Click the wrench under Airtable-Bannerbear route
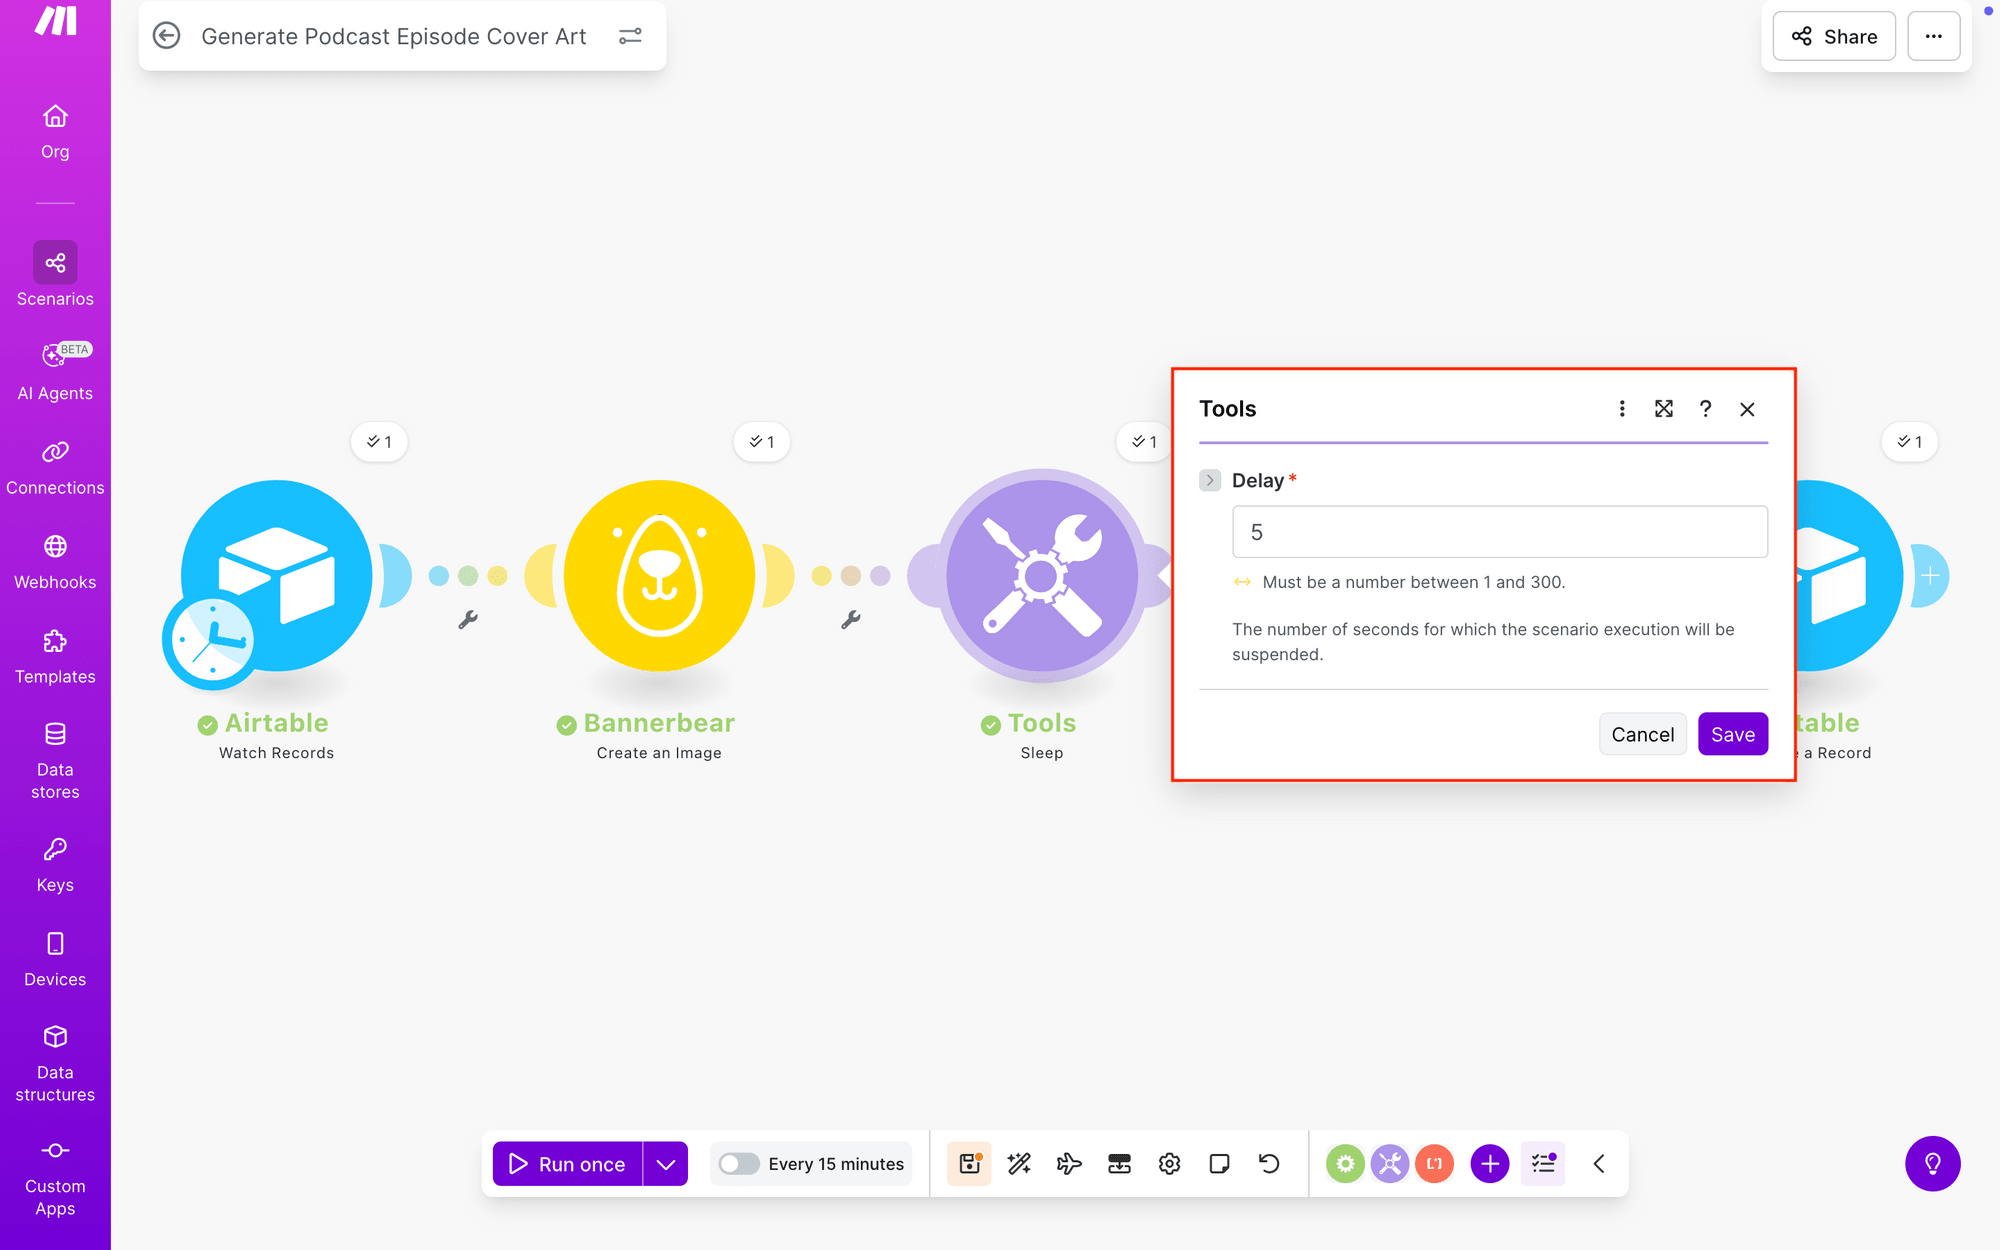Viewport: 2000px width, 1250px height. [x=468, y=620]
